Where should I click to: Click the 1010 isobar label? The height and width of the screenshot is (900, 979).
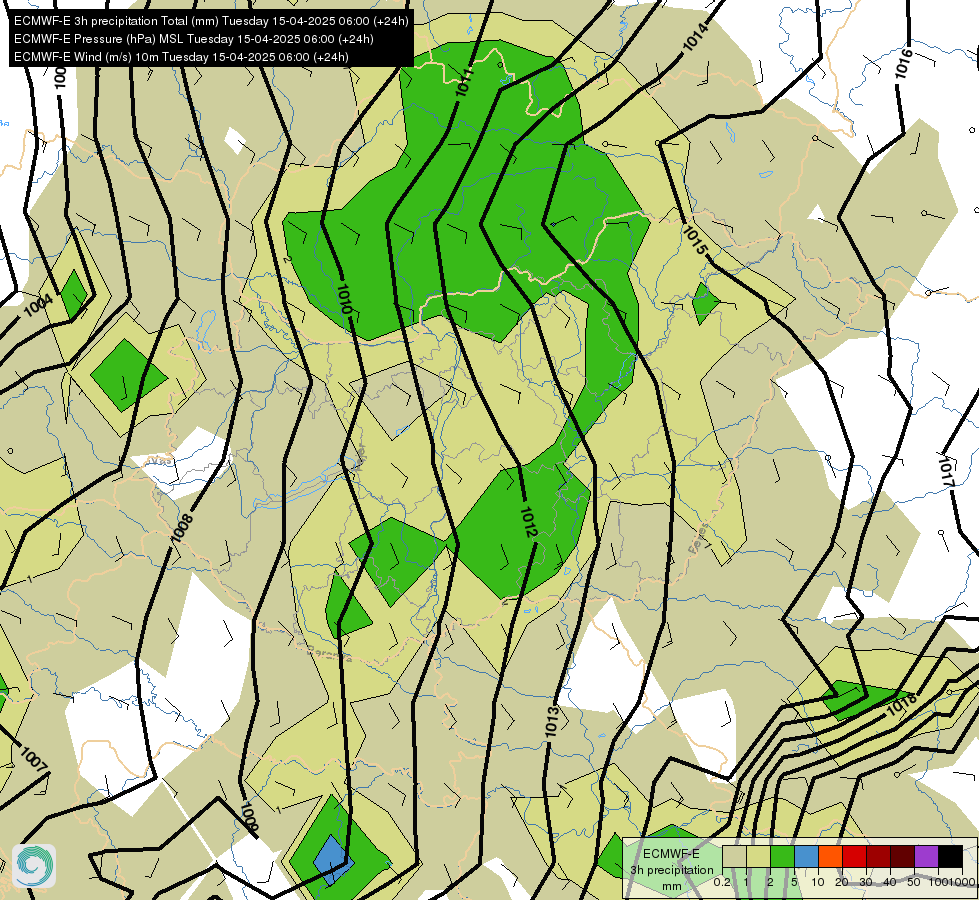[x=345, y=299]
